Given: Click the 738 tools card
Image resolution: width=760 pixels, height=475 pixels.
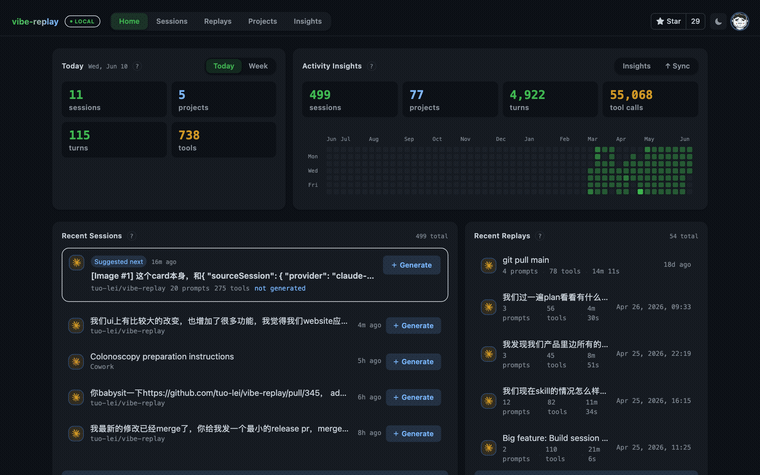Looking at the screenshot, I should click(x=223, y=140).
